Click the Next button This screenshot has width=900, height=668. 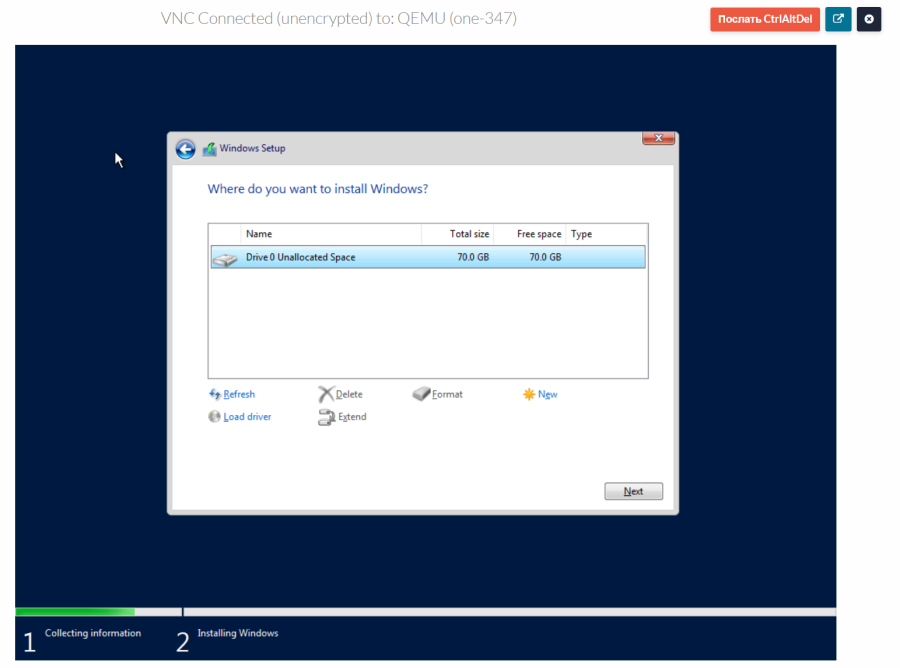(x=633, y=491)
